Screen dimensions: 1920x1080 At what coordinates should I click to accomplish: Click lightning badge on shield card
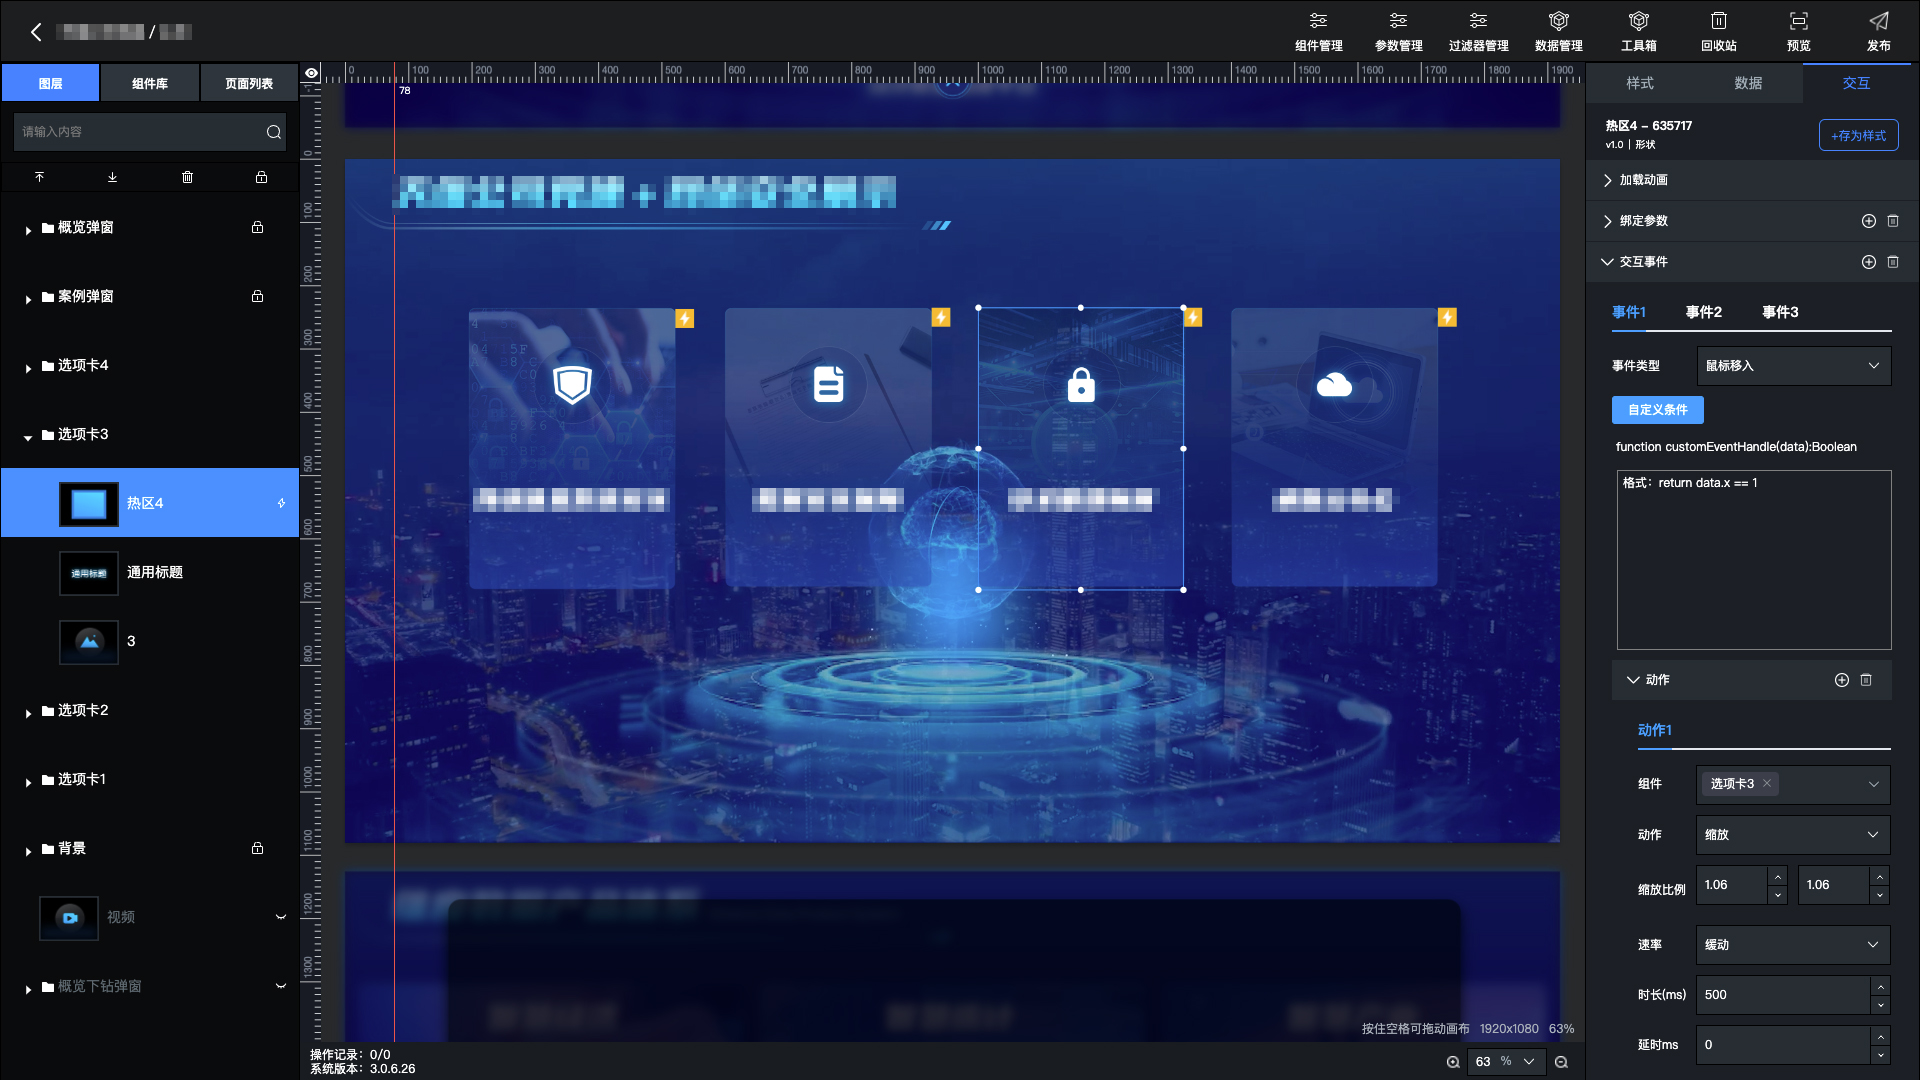pos(684,318)
